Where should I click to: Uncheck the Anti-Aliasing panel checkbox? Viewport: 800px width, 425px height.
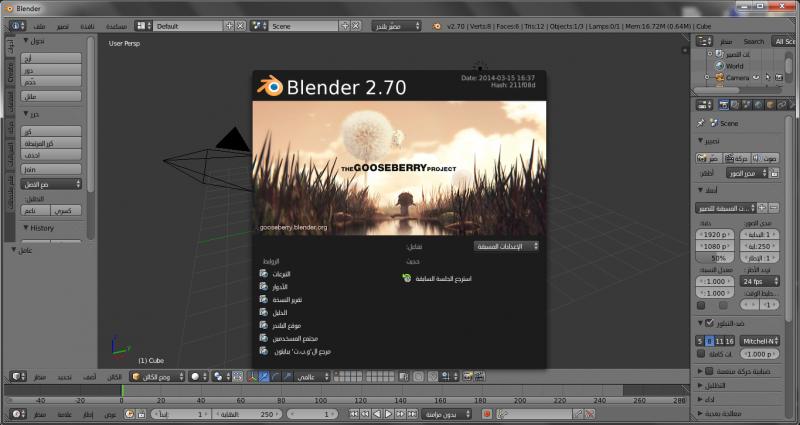[x=709, y=323]
